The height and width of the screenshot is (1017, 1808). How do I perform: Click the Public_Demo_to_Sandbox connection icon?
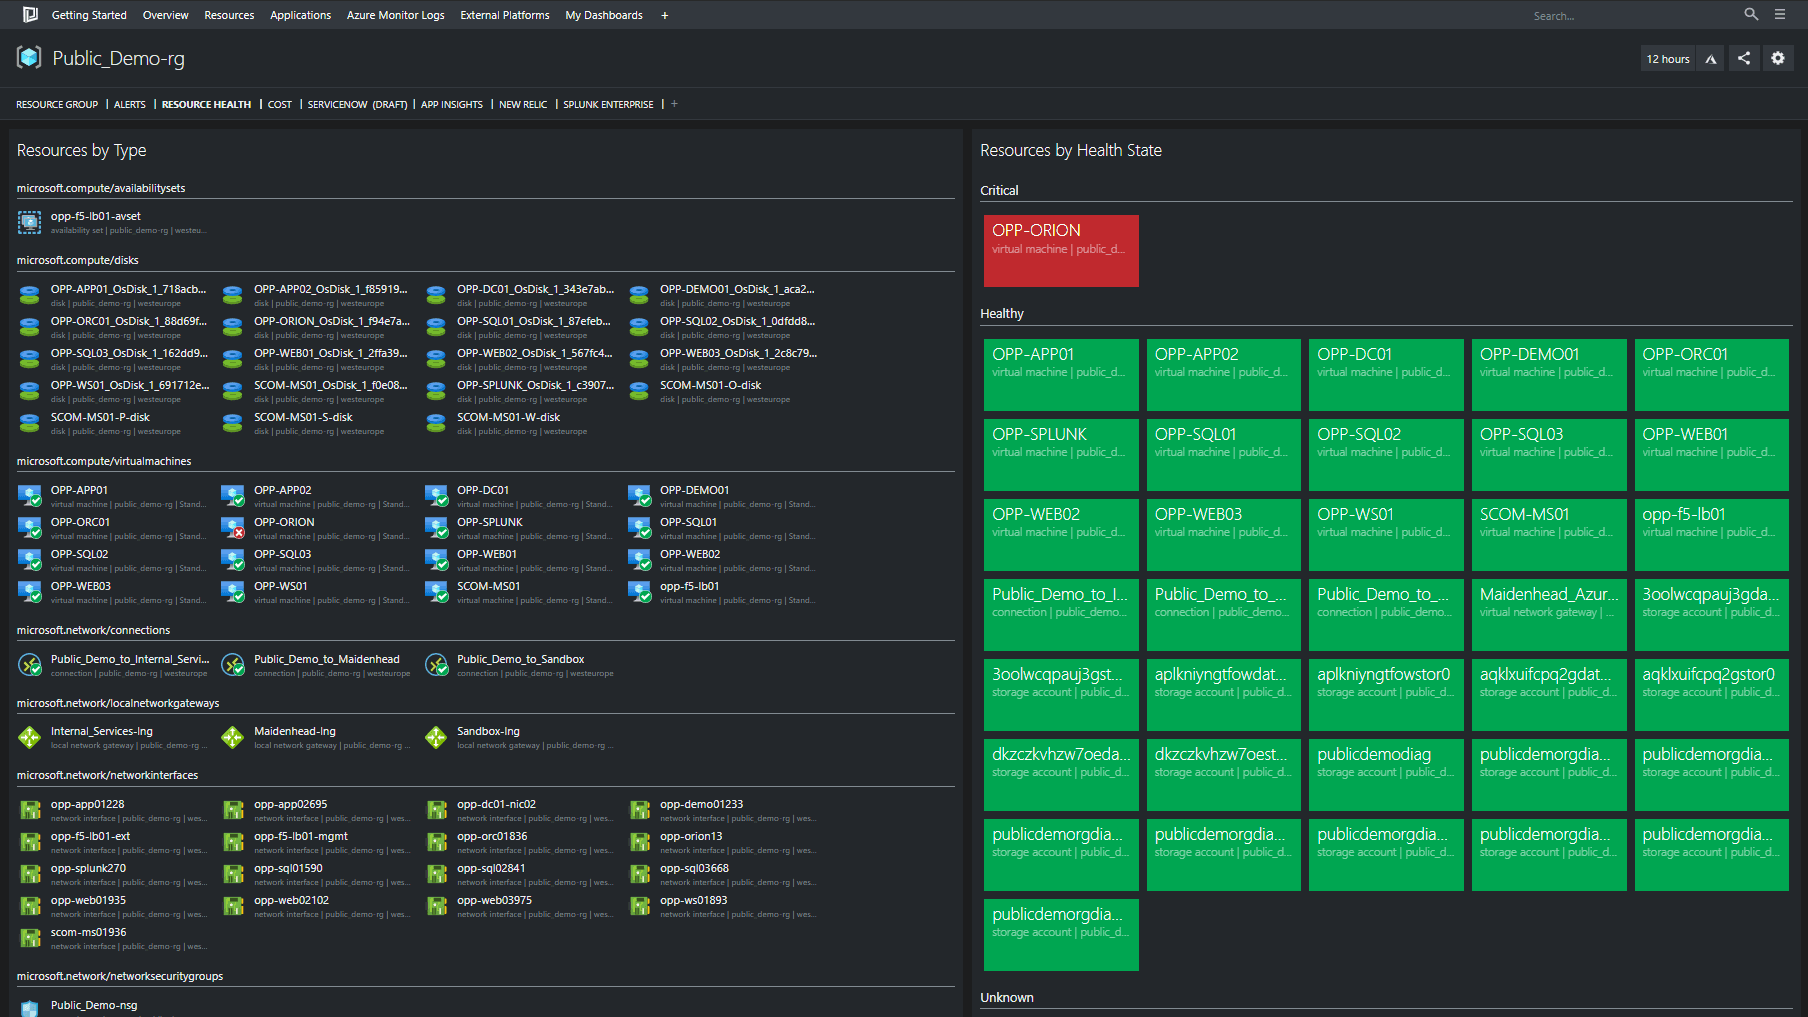click(x=436, y=665)
